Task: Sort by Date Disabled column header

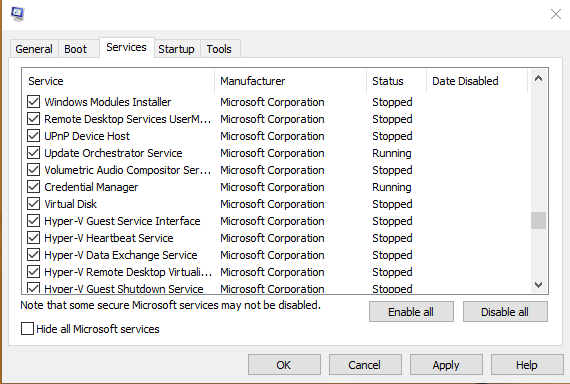Action: (x=477, y=81)
